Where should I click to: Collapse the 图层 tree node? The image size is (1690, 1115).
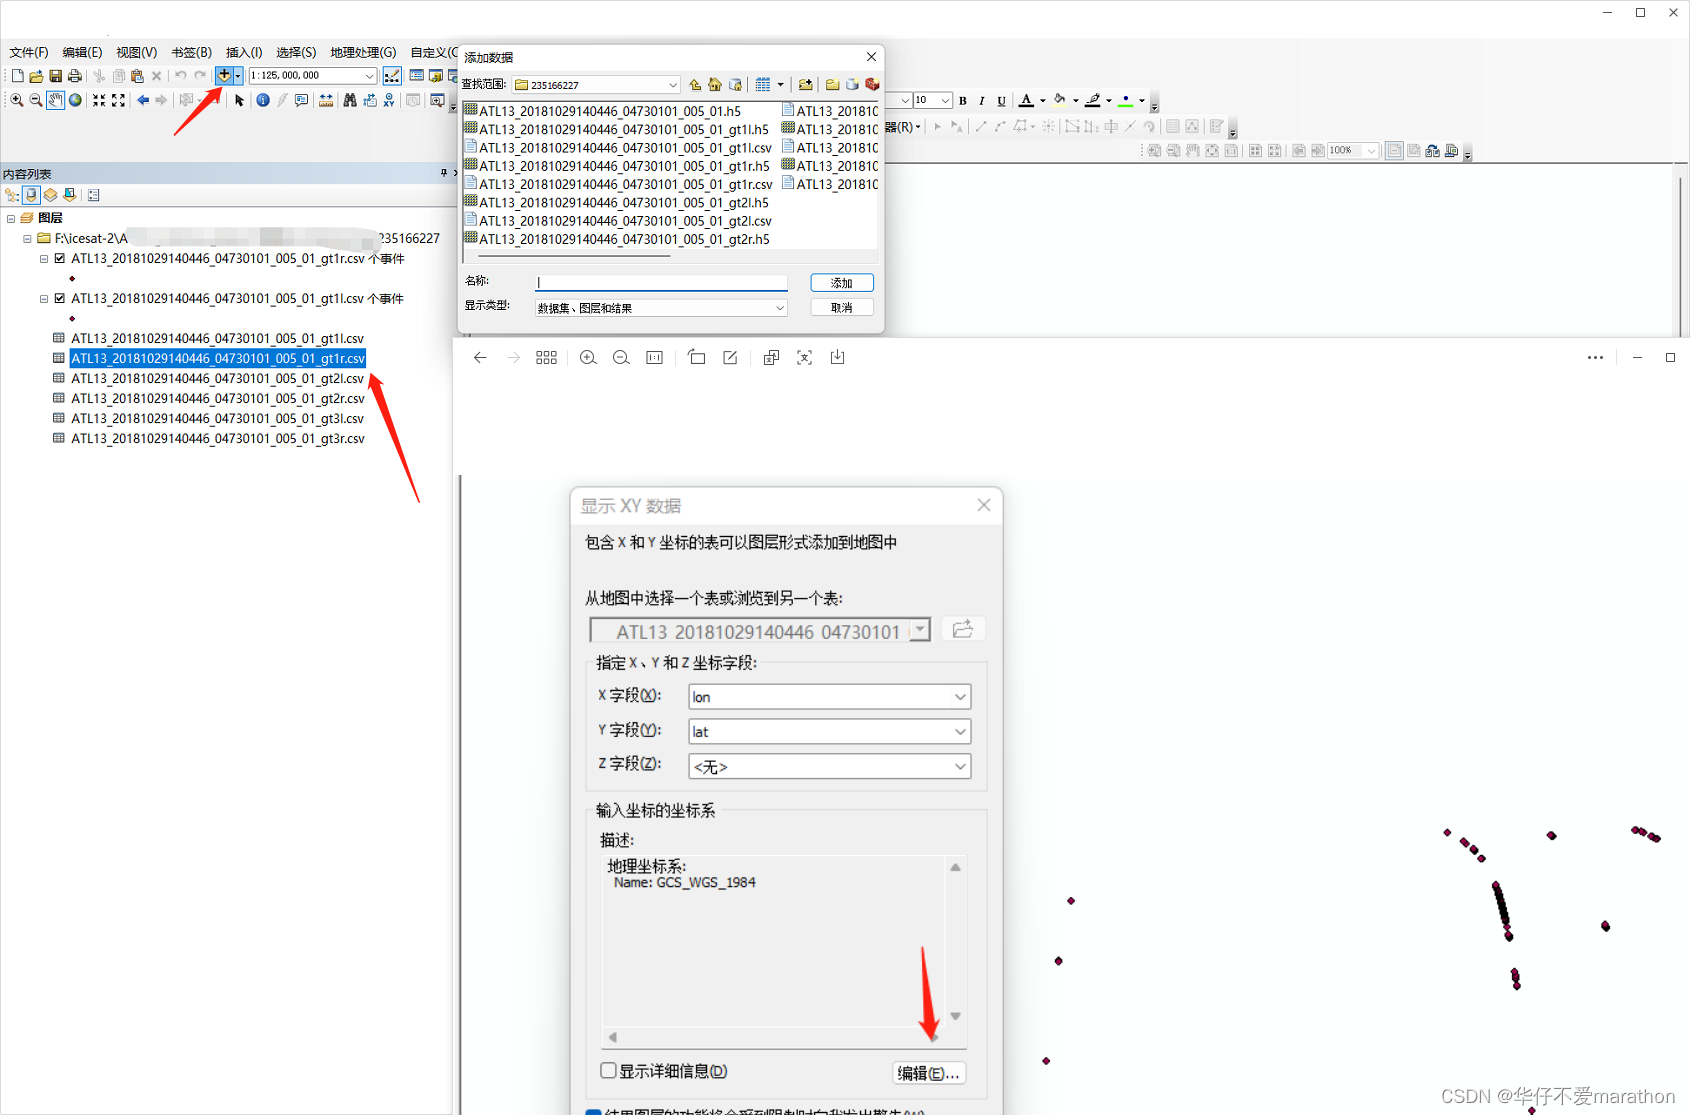pyautogui.click(x=13, y=217)
